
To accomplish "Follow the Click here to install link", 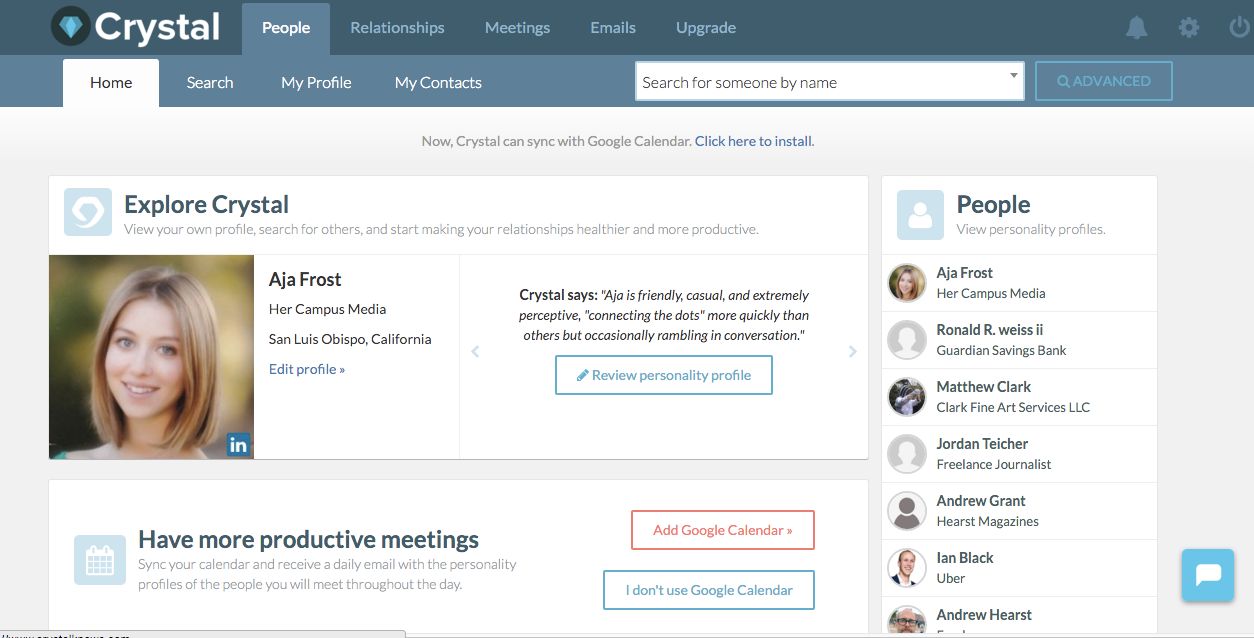I will coord(754,141).
